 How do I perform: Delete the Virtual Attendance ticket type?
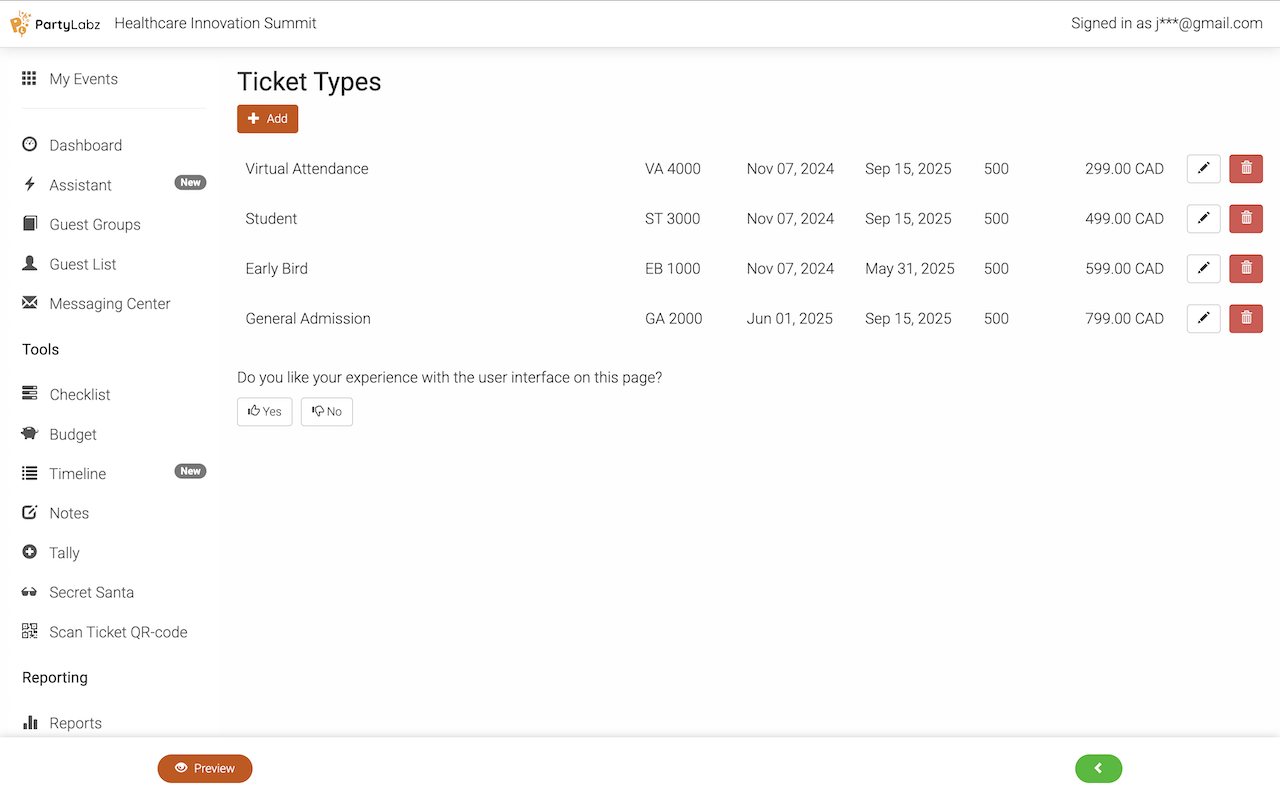[x=1246, y=169]
